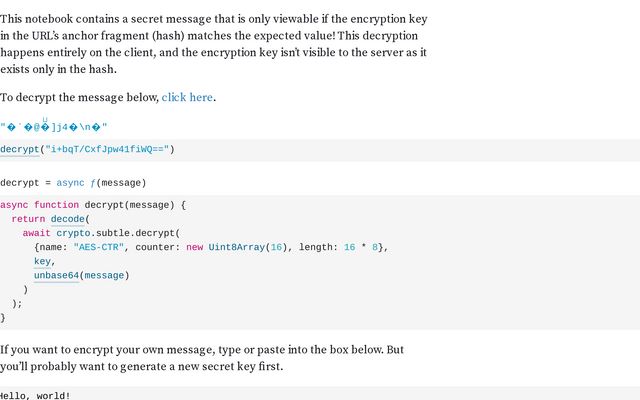Viewport: 640px width, 400px height.
Task: Open the "click here" decrypt link
Action: 187,98
